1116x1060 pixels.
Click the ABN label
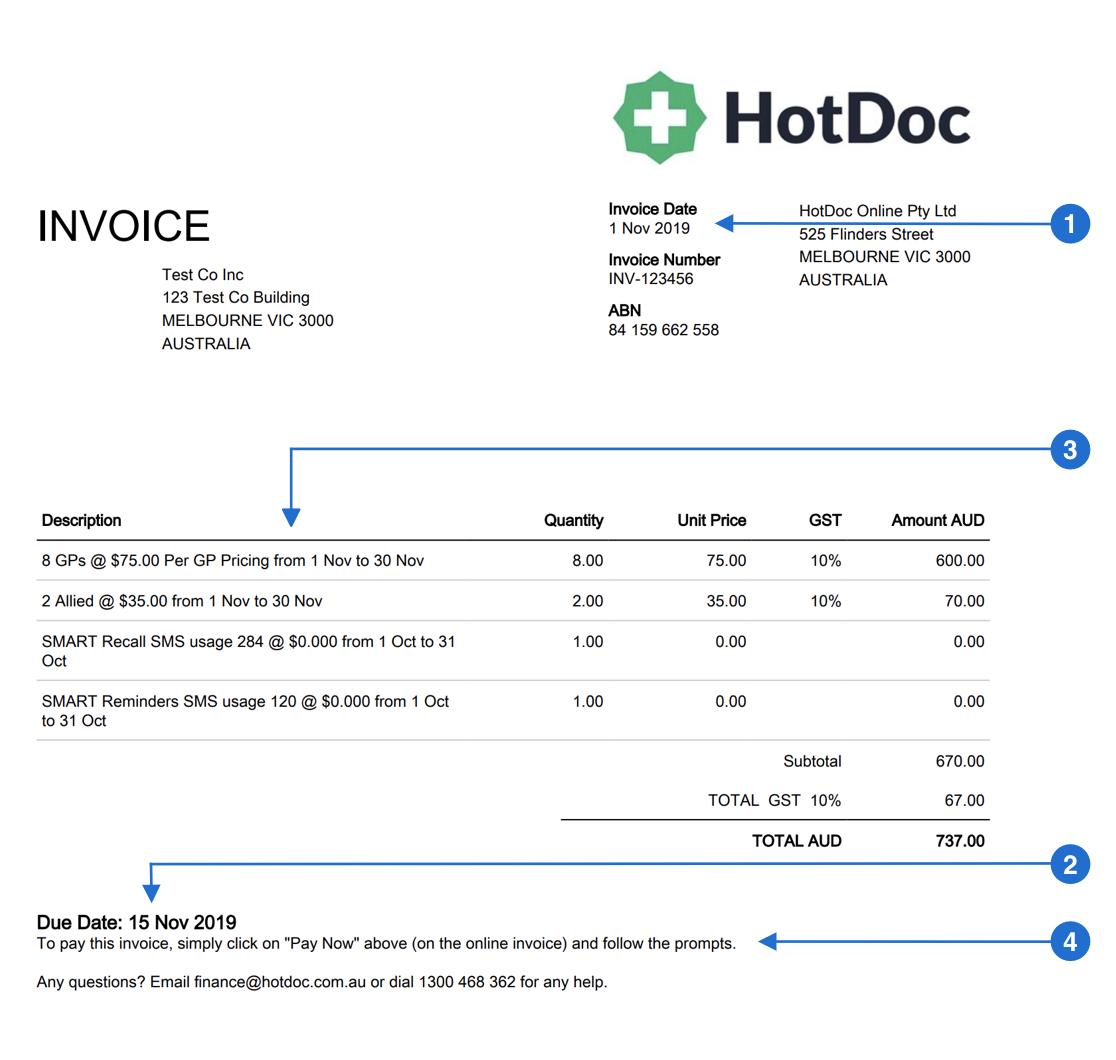(x=625, y=310)
